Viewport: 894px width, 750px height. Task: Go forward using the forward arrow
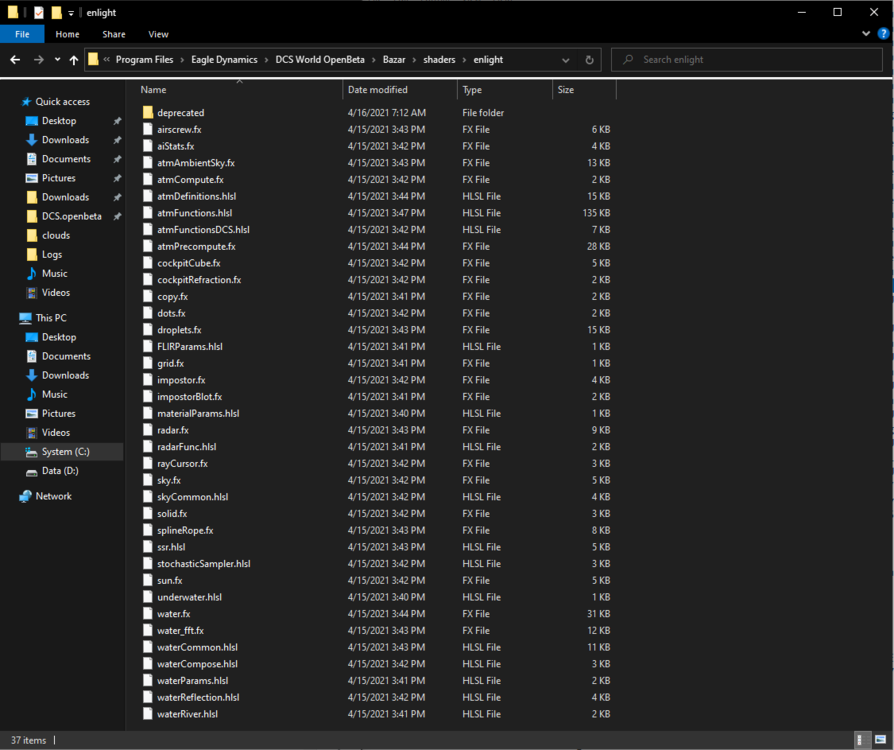tap(38, 59)
